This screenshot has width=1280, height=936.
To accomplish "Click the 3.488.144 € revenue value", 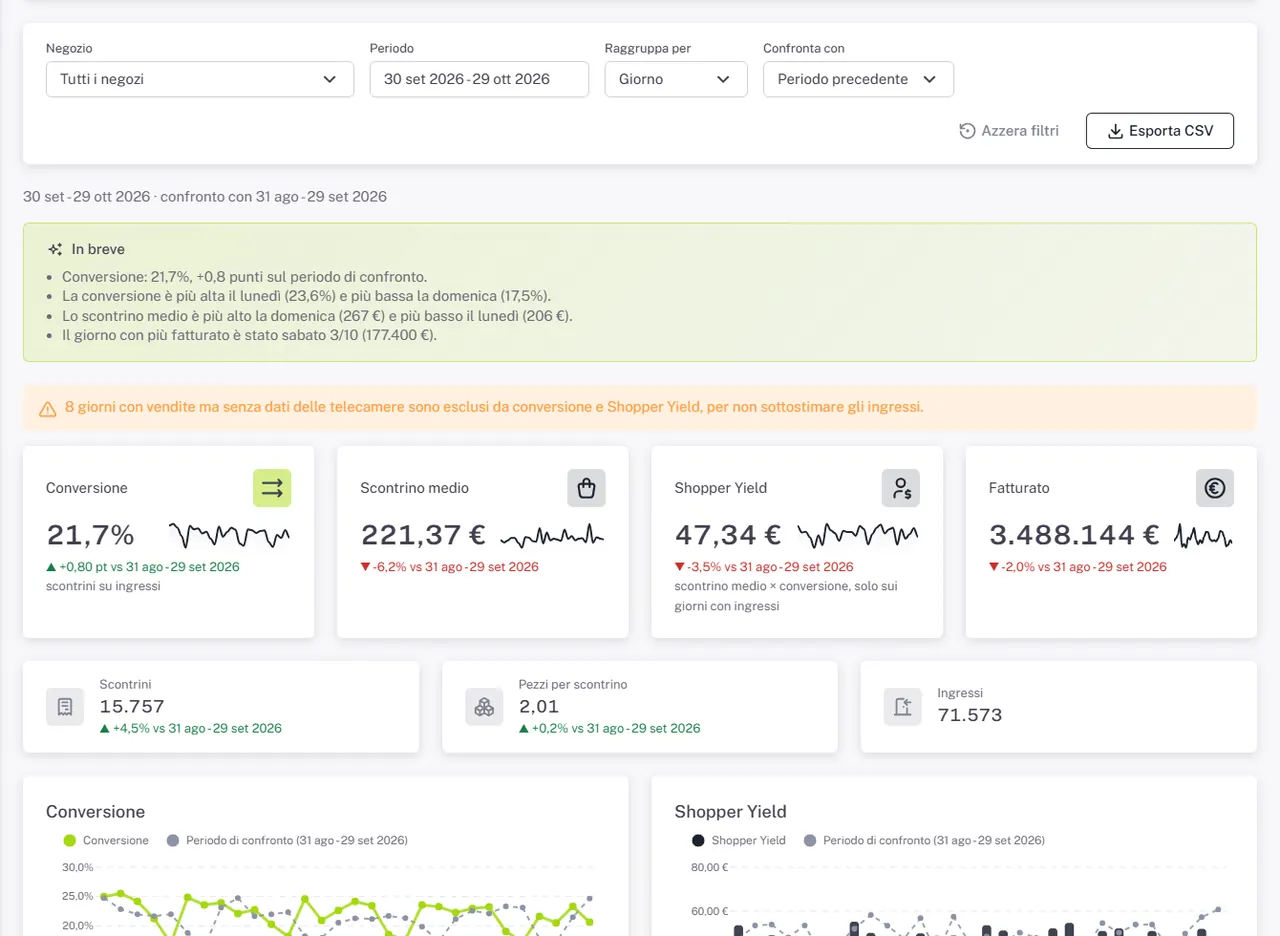I will [x=1074, y=535].
